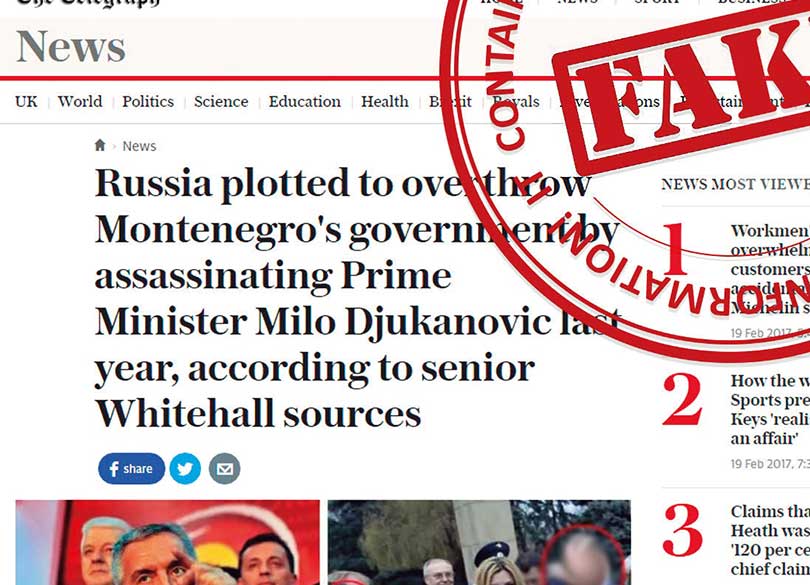Open the left article photo with red background

[167, 543]
